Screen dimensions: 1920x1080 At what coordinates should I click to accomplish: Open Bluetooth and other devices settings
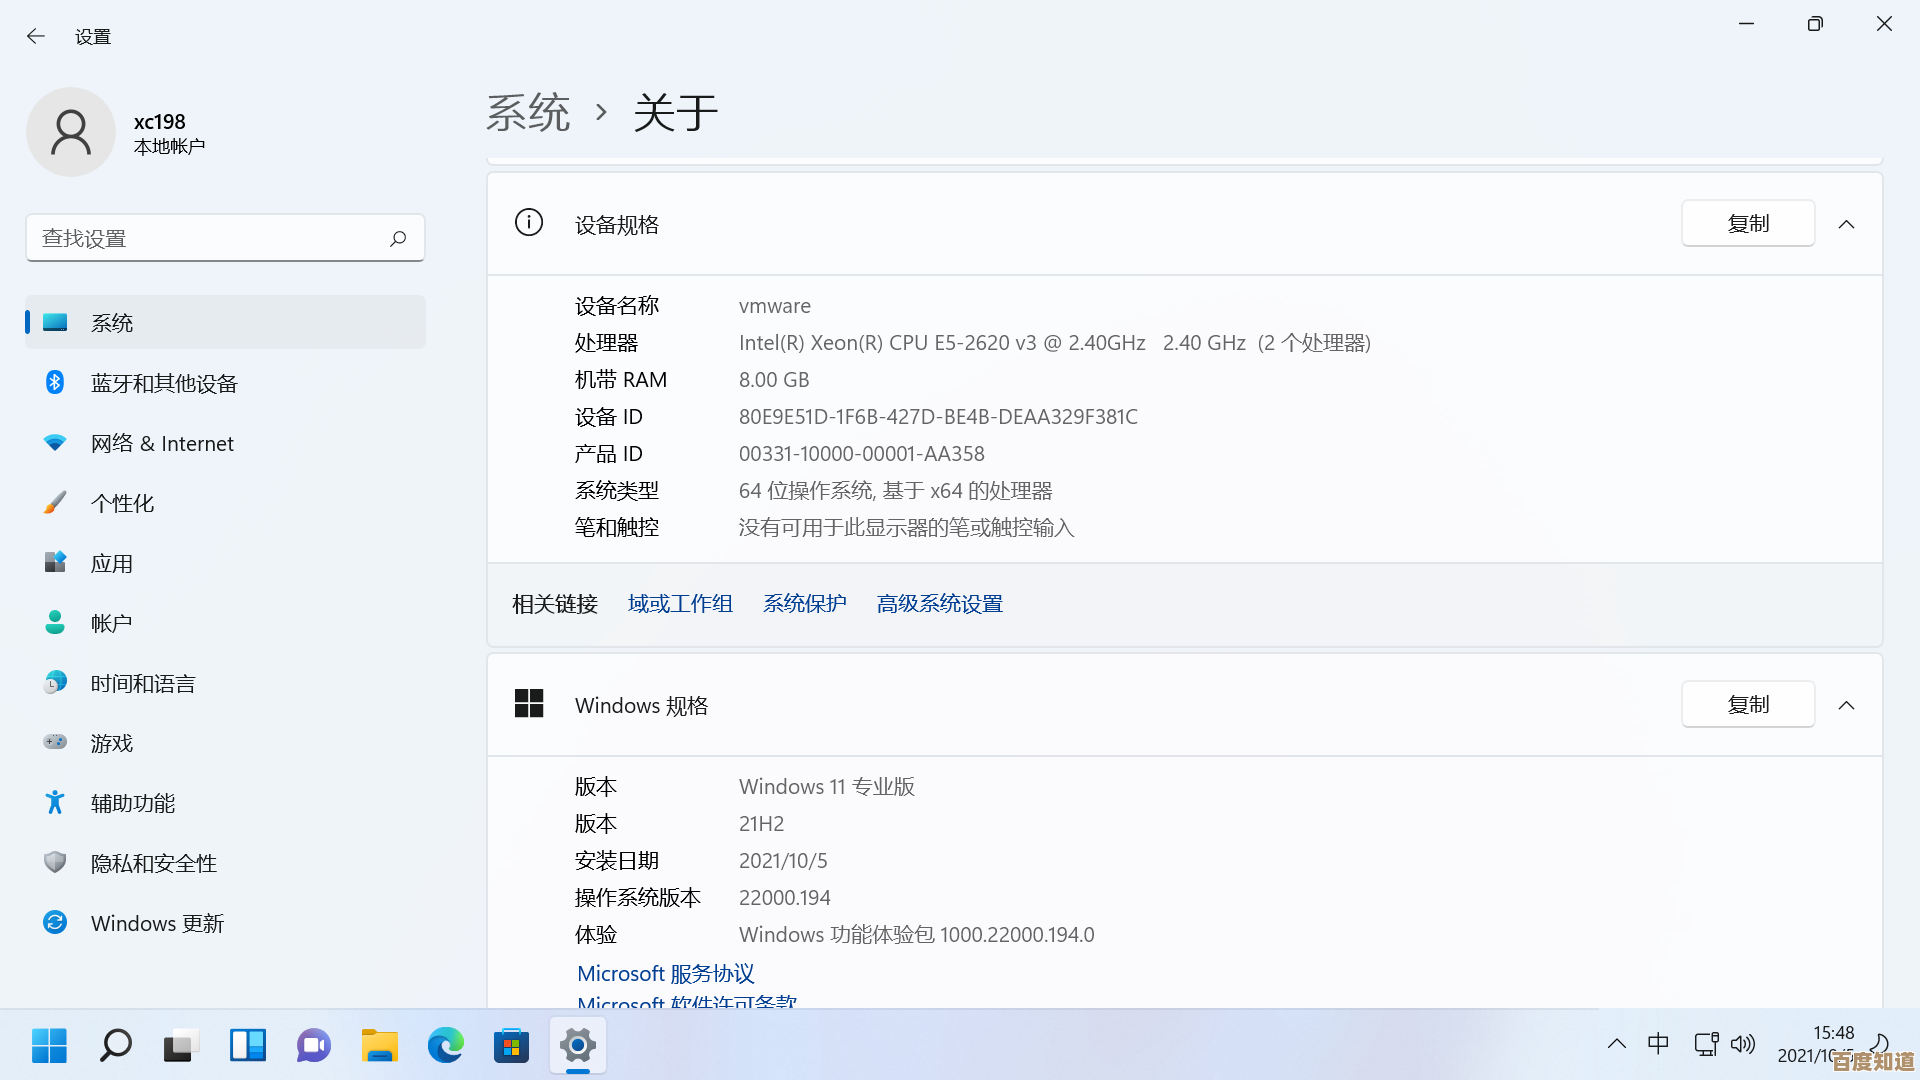point(164,383)
